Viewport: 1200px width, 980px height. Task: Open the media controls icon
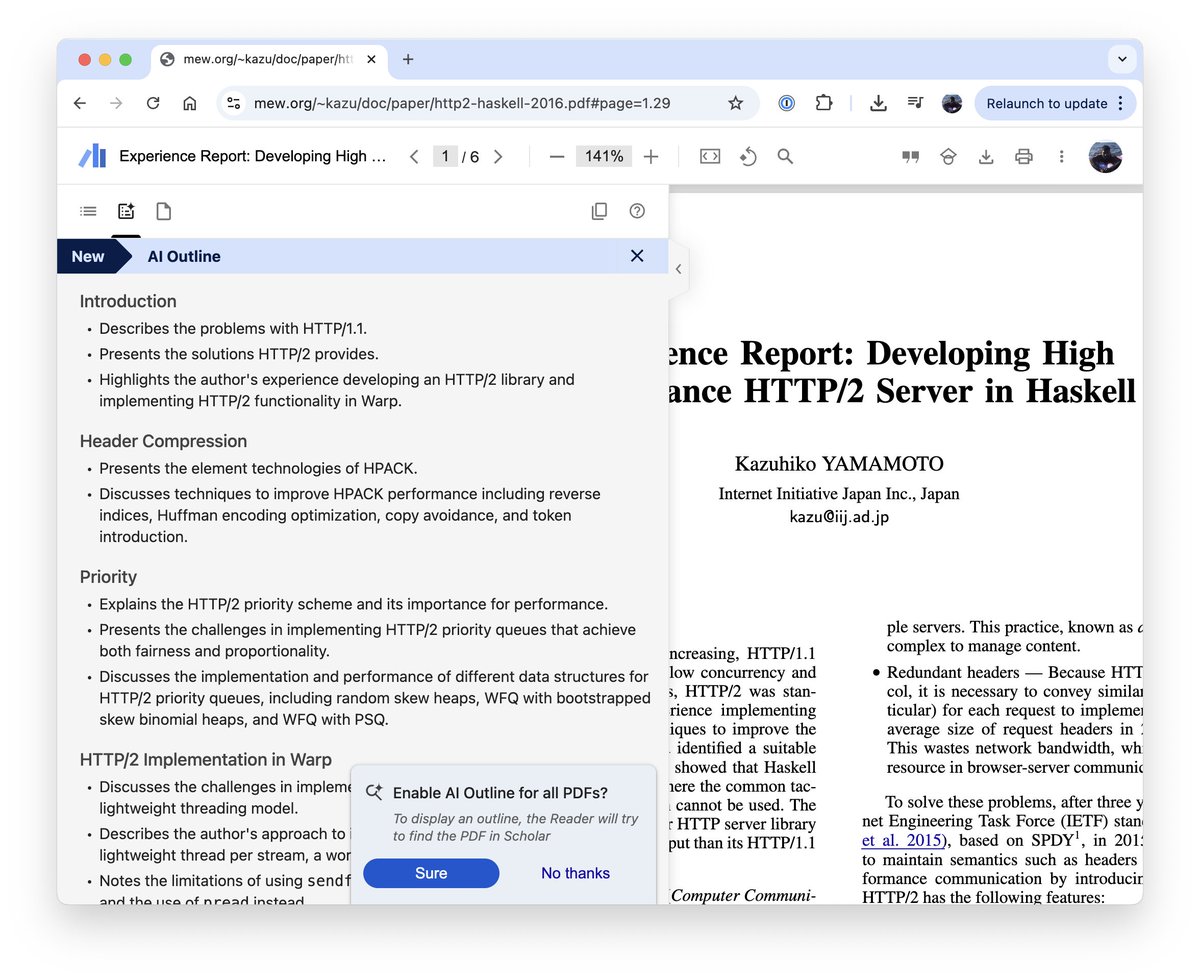click(x=915, y=103)
